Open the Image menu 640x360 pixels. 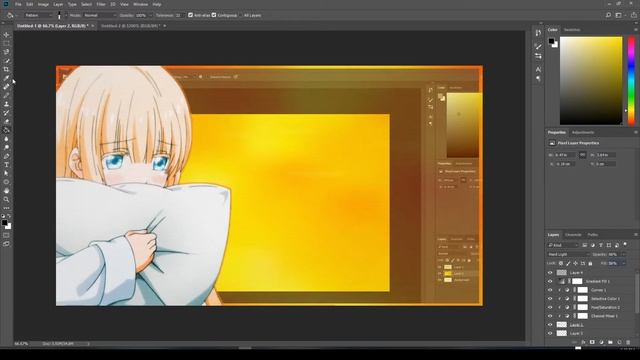[x=43, y=4]
